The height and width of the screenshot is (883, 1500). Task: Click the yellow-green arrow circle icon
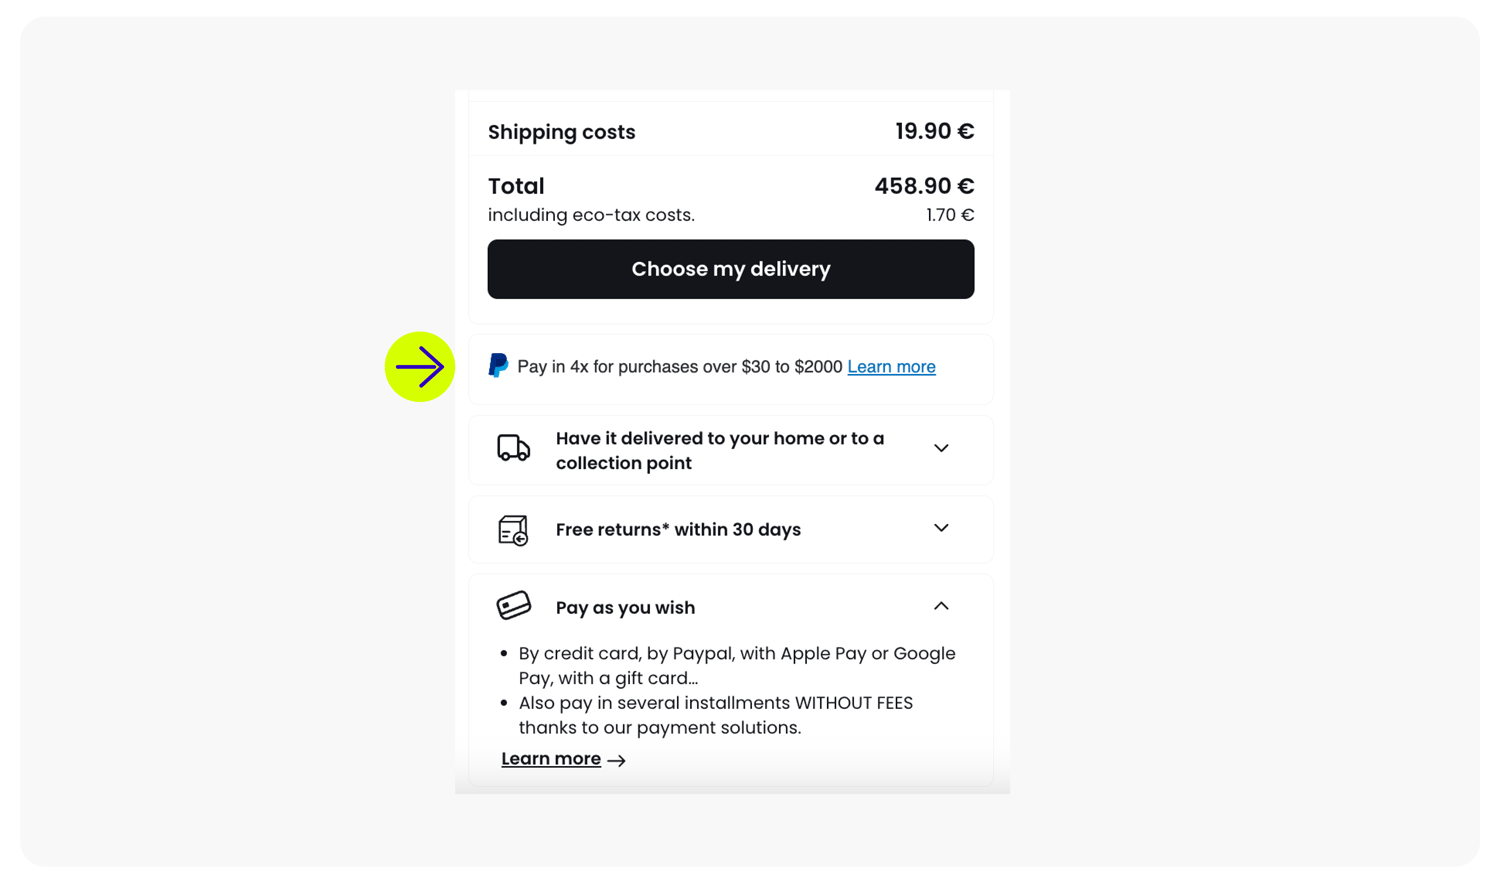click(x=420, y=367)
